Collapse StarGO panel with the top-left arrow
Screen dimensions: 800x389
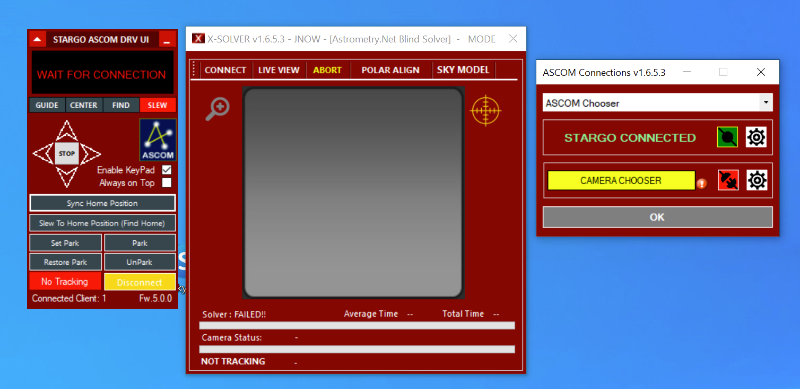tap(37, 39)
